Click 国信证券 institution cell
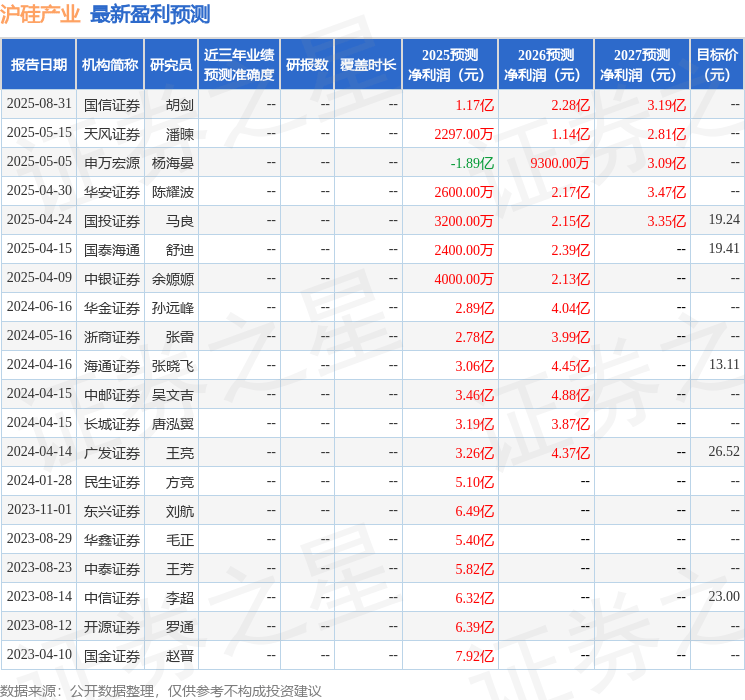Screen dimensions: 745x700 (112, 105)
